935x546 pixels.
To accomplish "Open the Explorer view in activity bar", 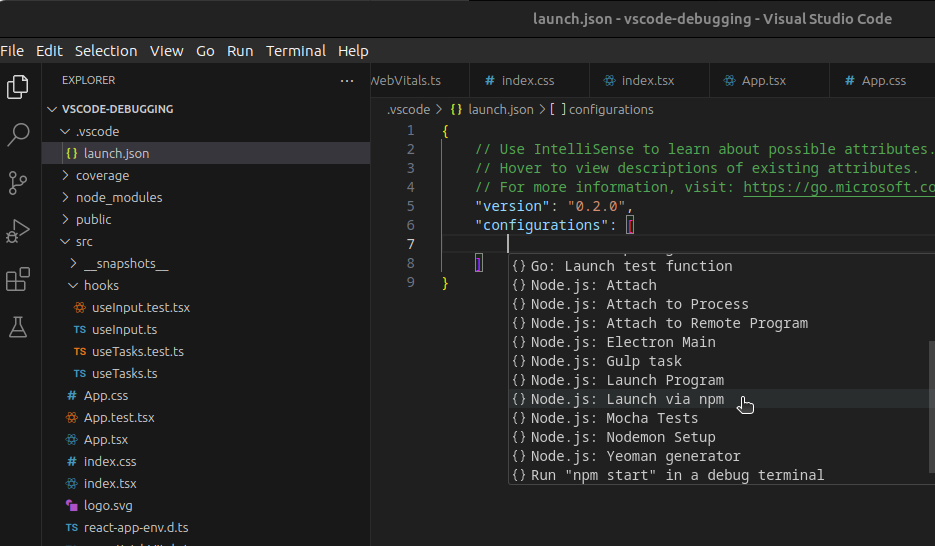I will tap(18, 87).
